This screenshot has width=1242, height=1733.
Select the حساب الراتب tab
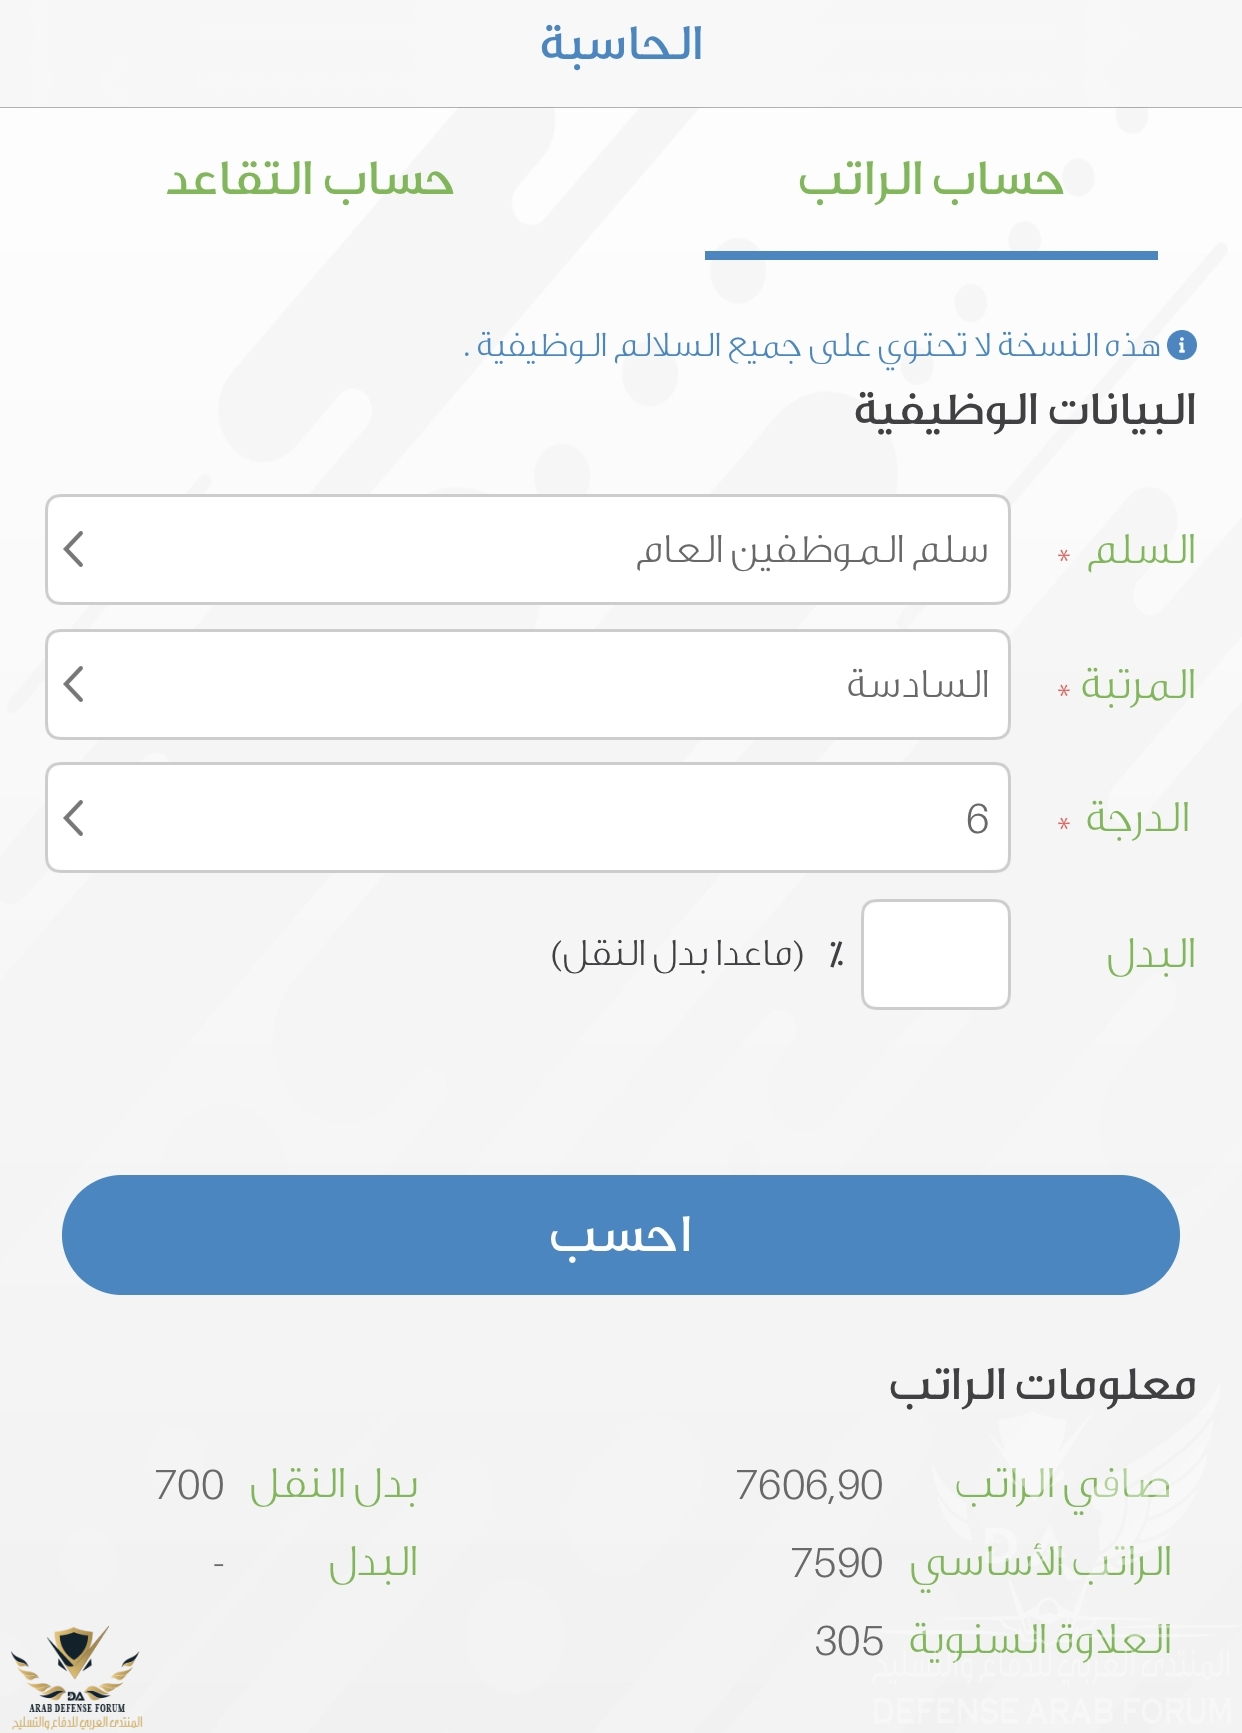click(x=930, y=181)
